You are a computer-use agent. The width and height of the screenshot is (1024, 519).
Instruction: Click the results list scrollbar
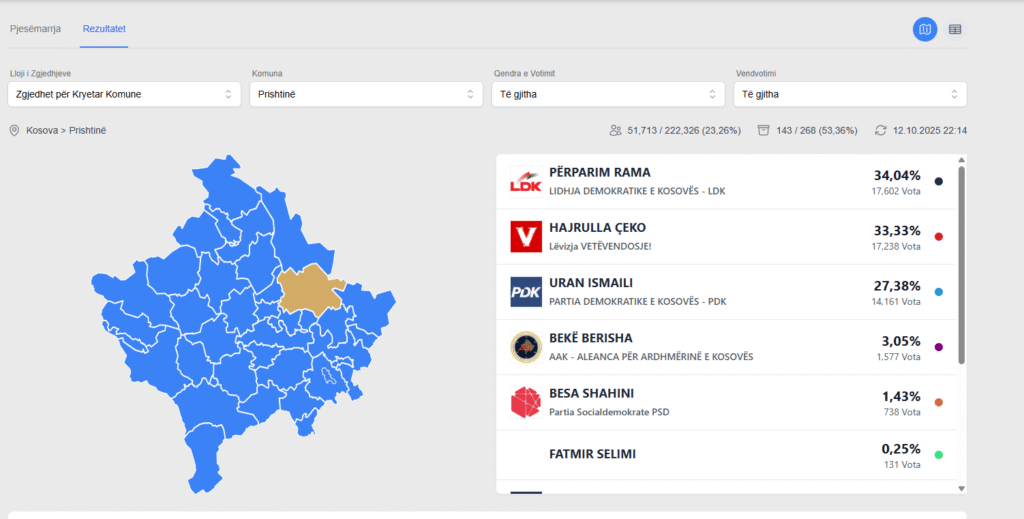[962, 265]
